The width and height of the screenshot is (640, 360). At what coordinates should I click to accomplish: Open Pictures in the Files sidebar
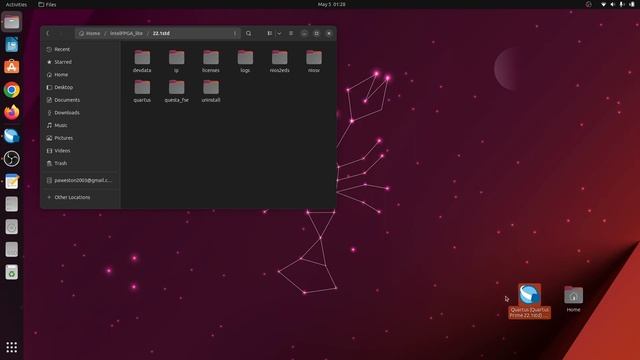click(x=80, y=138)
